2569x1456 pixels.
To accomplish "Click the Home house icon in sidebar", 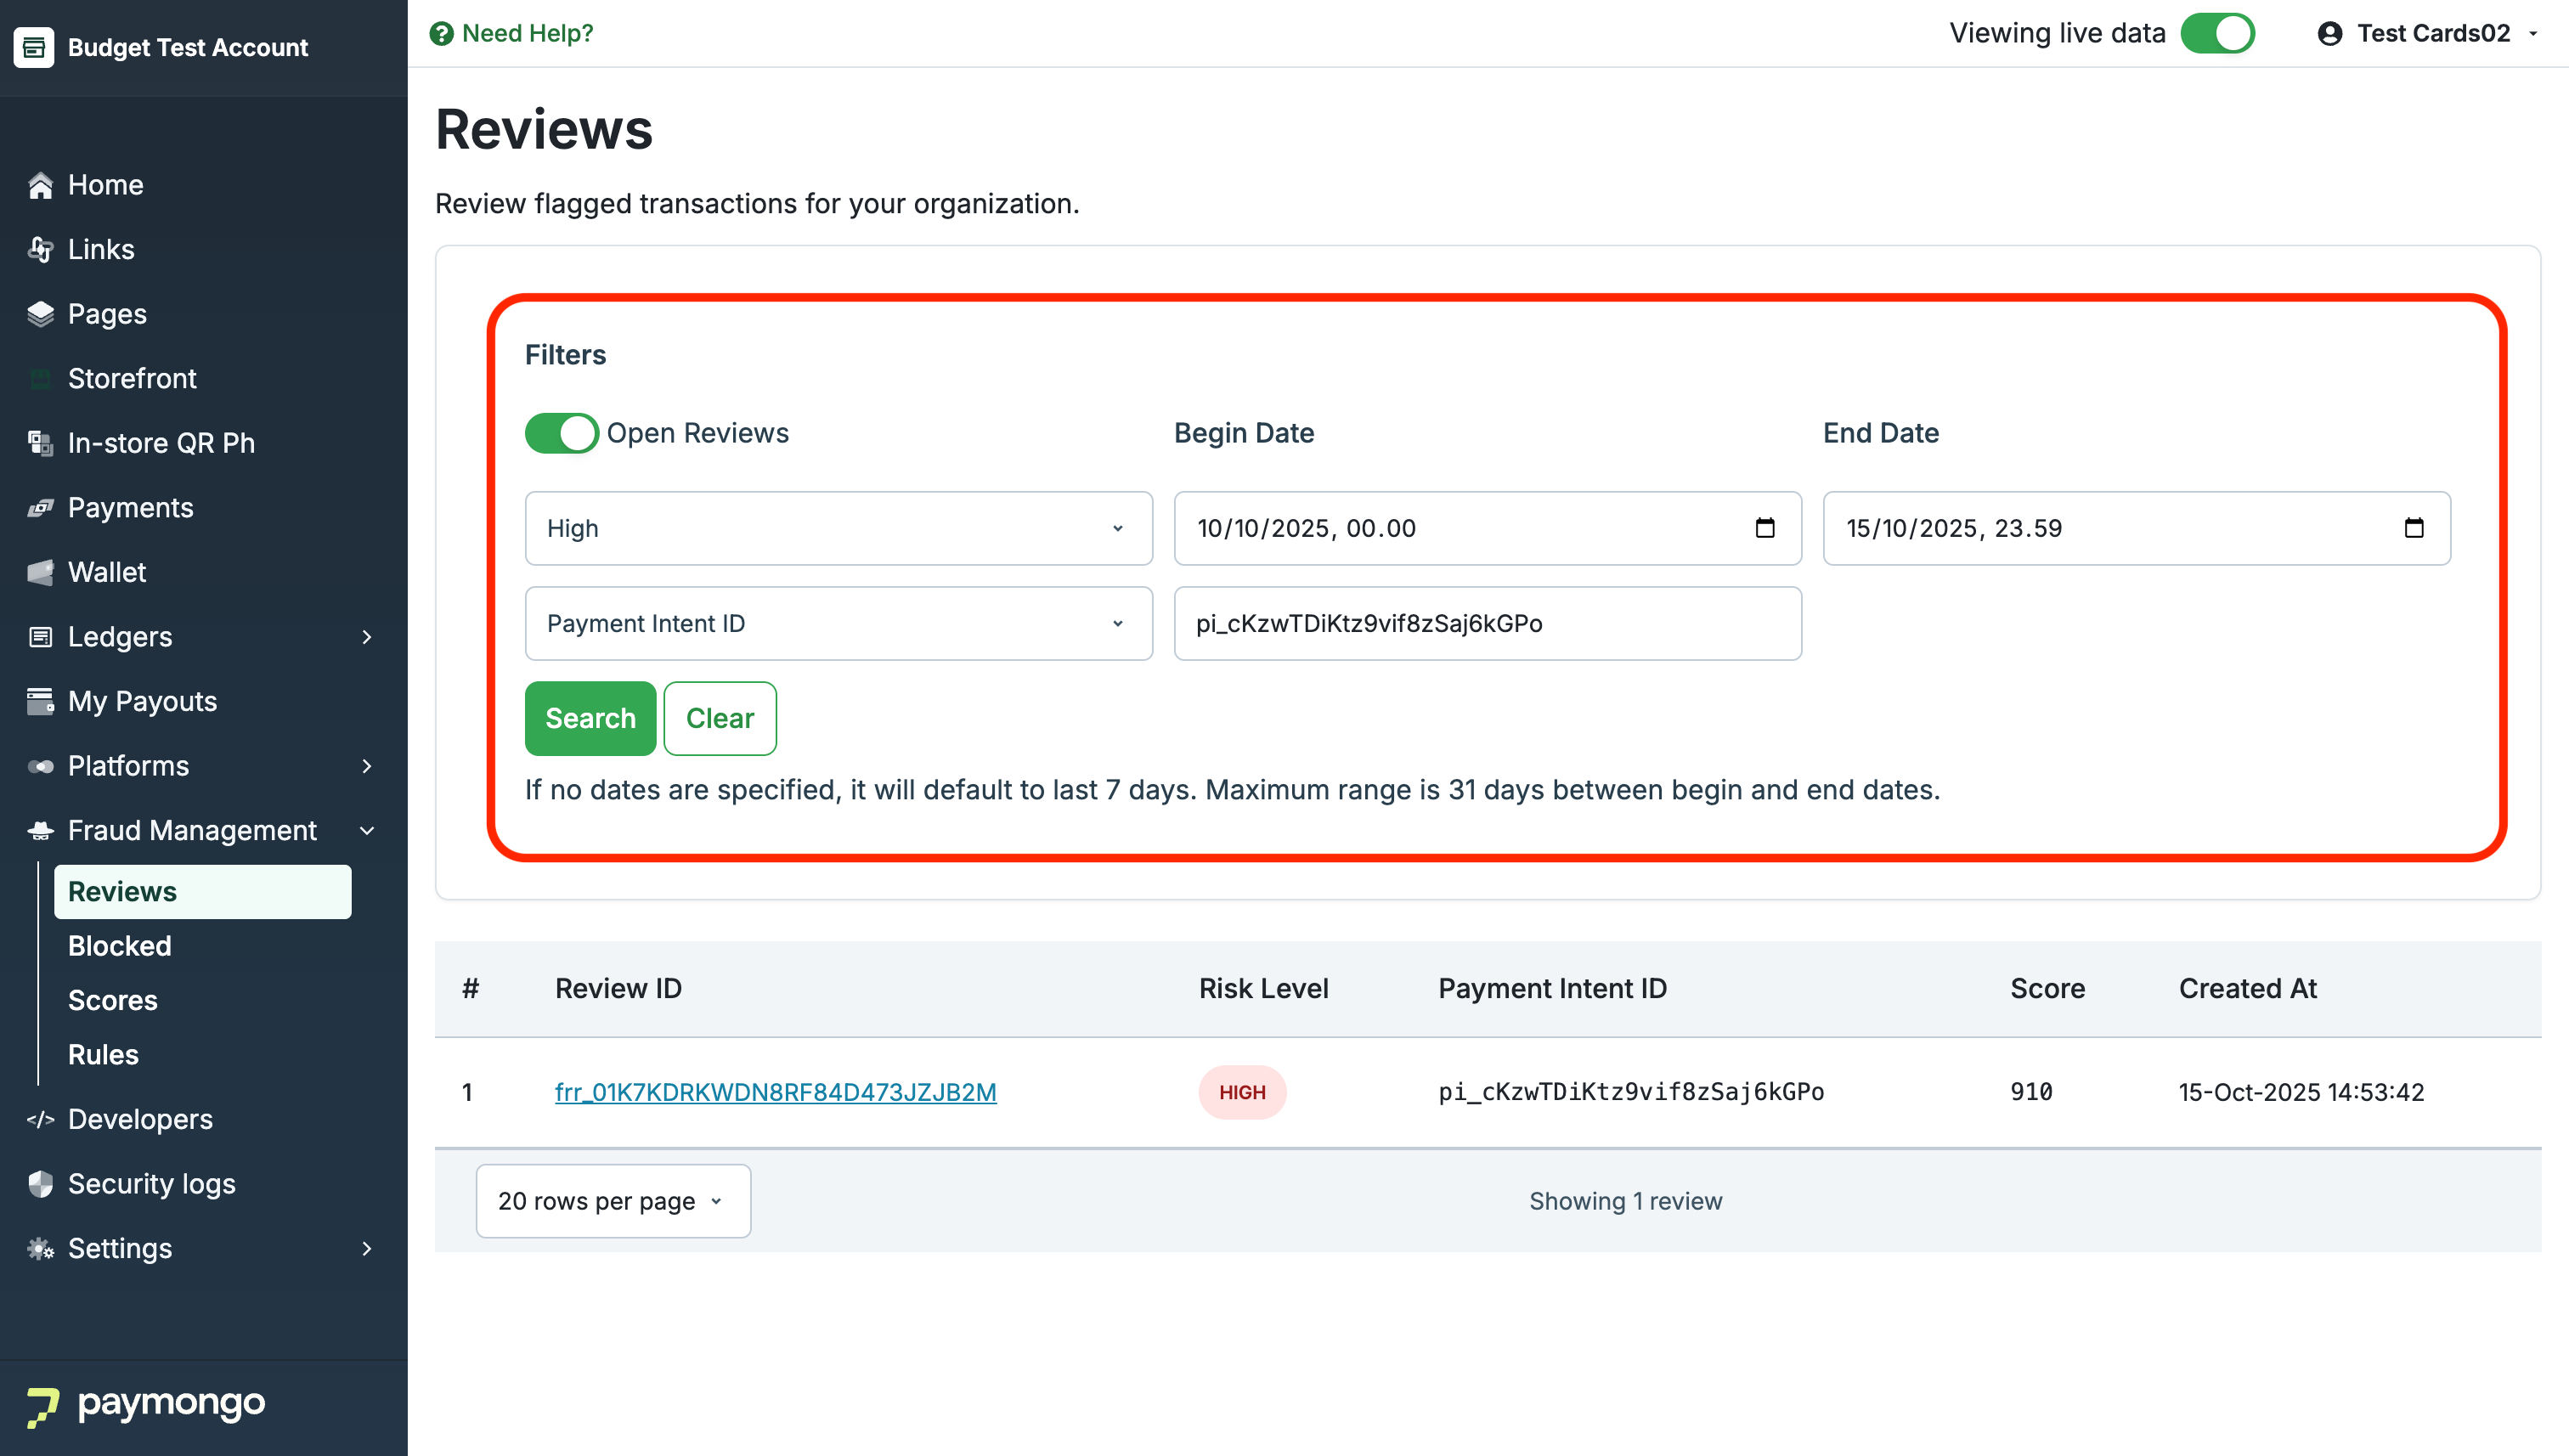I will (40, 185).
